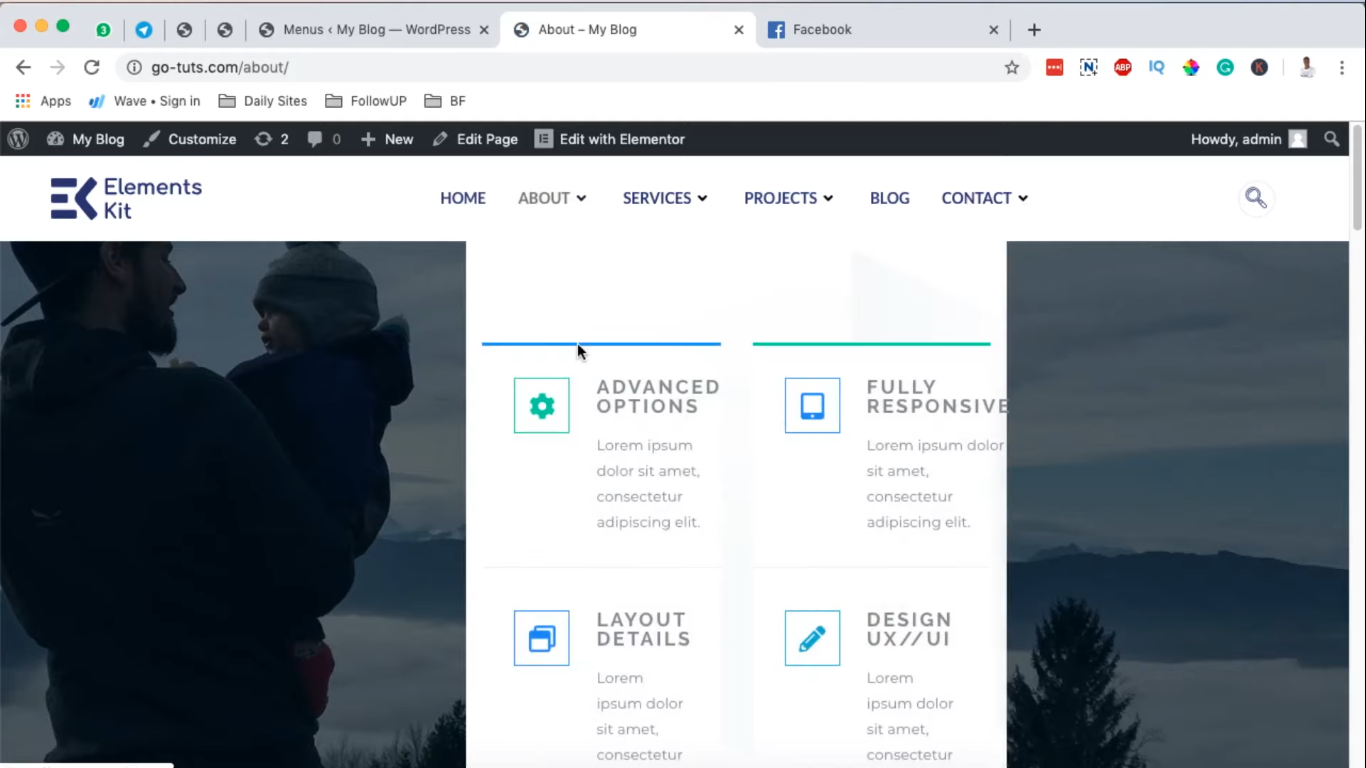This screenshot has width=1366, height=768.
Task: Open the Customize option in admin bar
Action: (x=190, y=139)
